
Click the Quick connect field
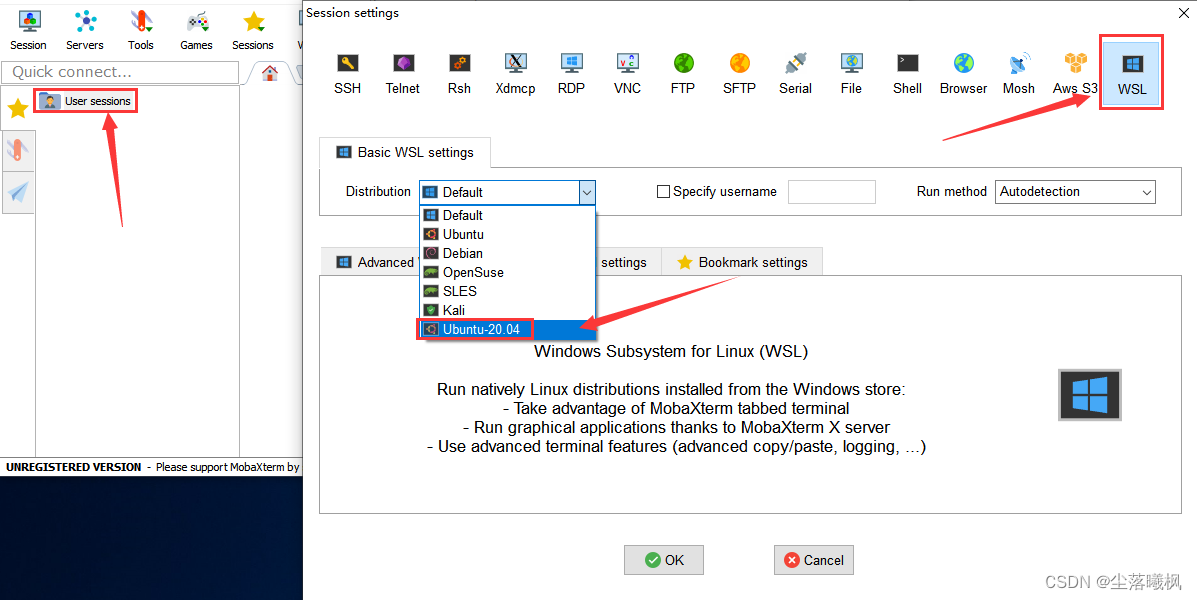(120, 72)
